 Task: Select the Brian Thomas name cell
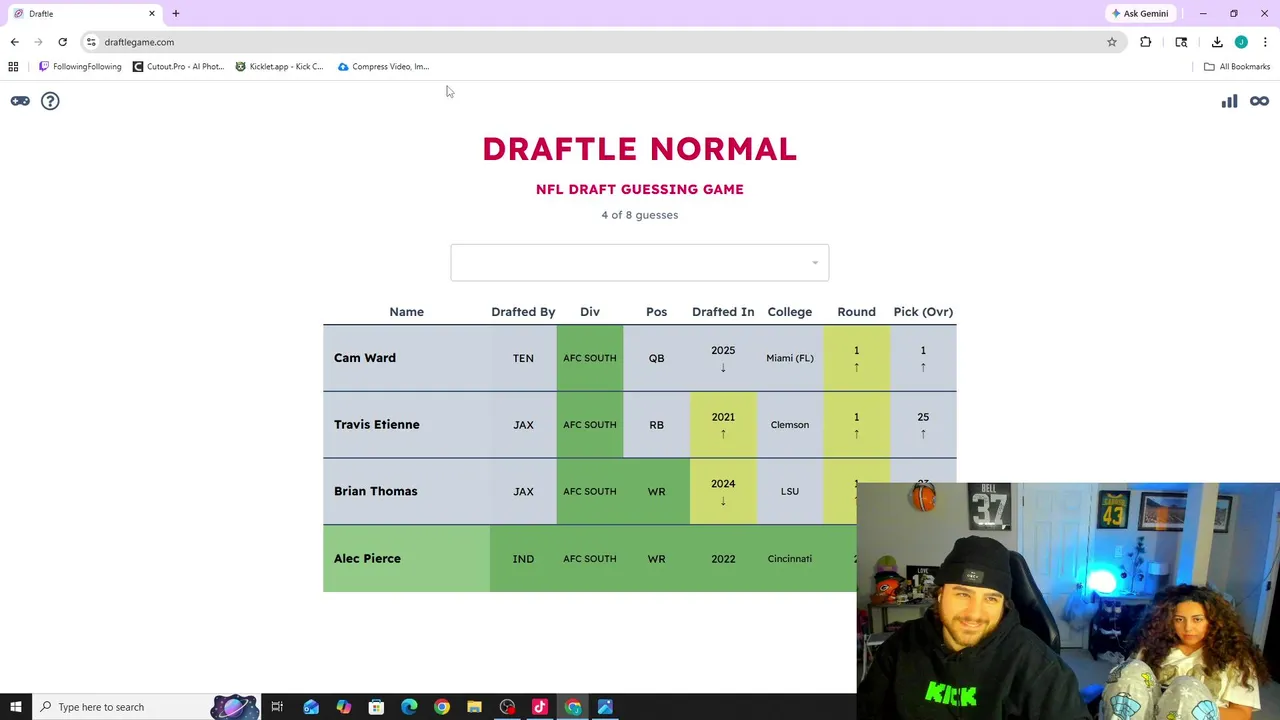pos(406,491)
